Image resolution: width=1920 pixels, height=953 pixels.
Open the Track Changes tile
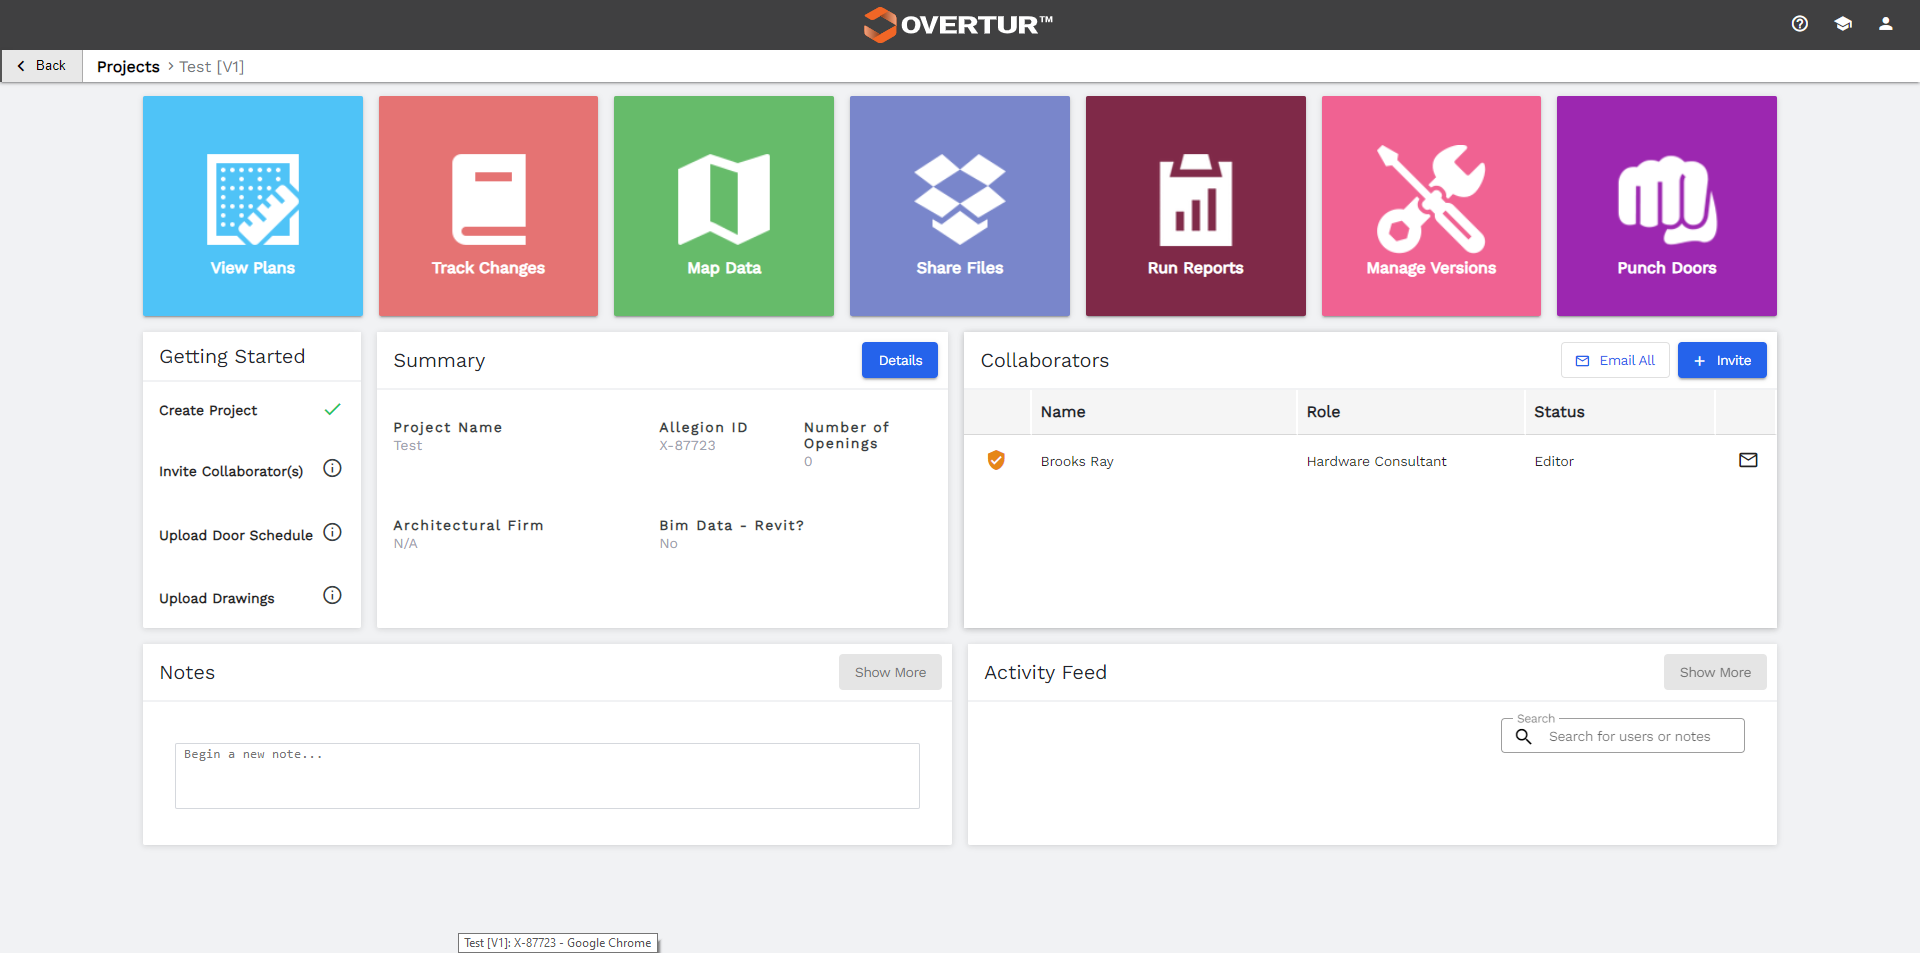pyautogui.click(x=488, y=206)
